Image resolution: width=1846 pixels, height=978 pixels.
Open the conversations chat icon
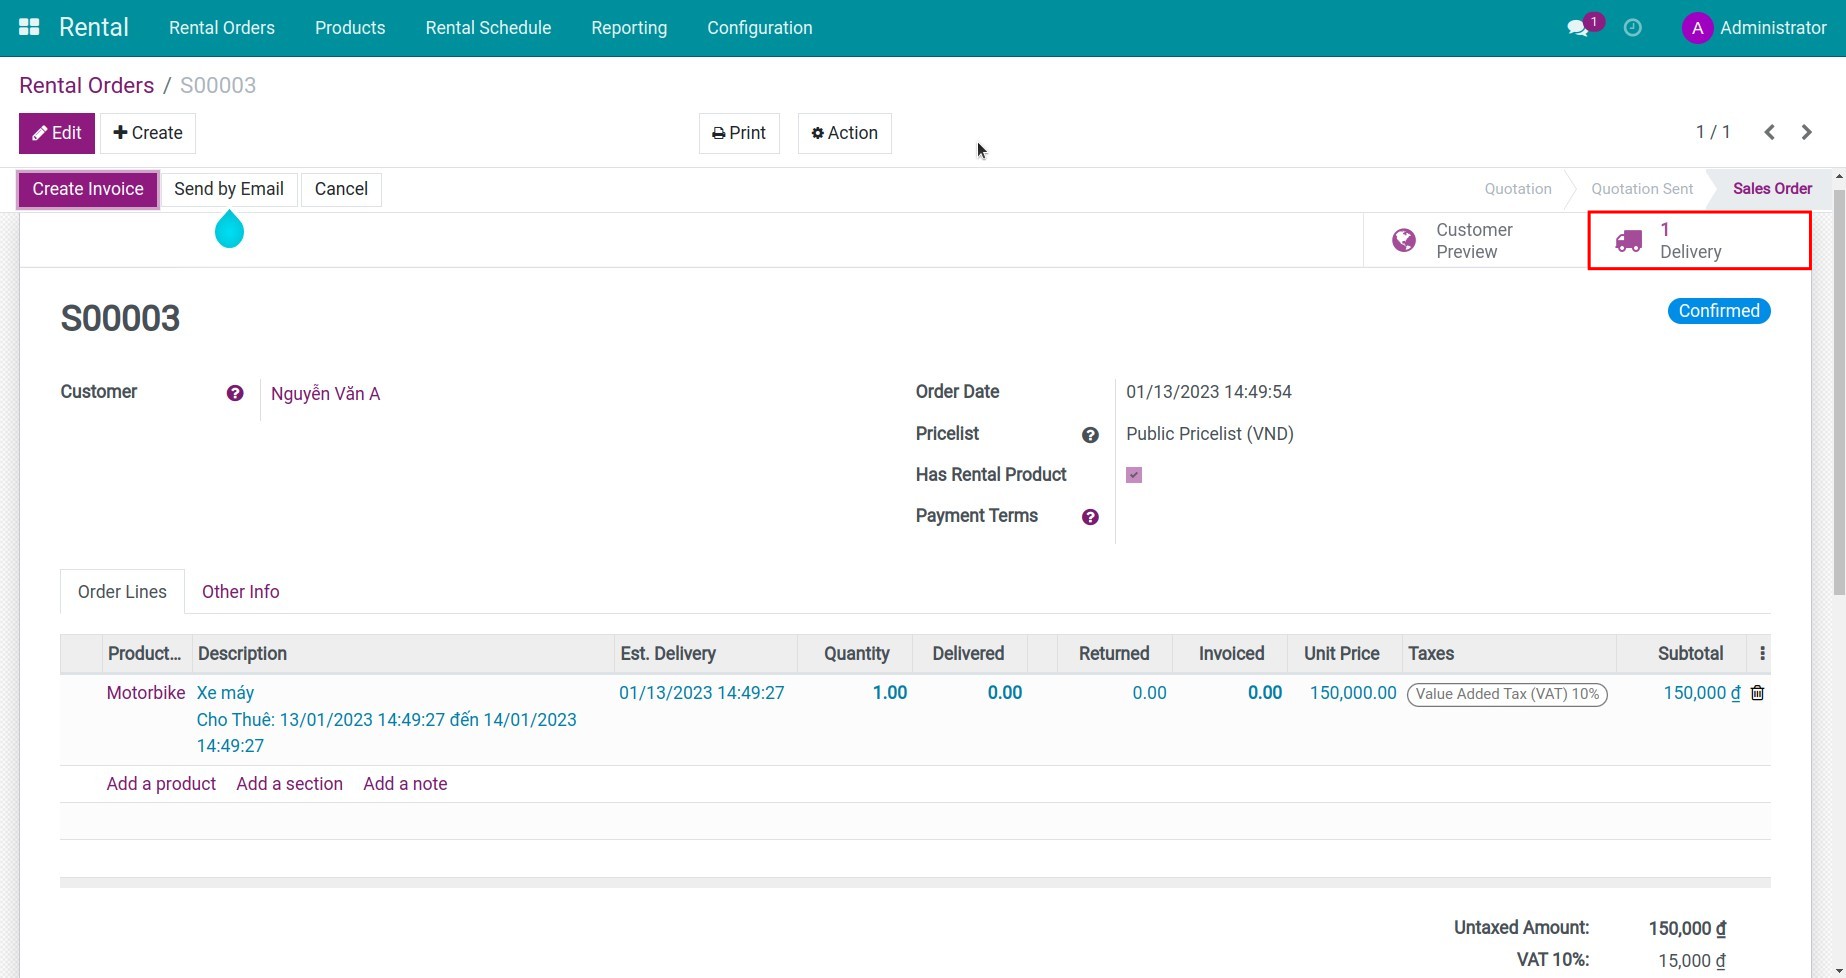pos(1578,28)
